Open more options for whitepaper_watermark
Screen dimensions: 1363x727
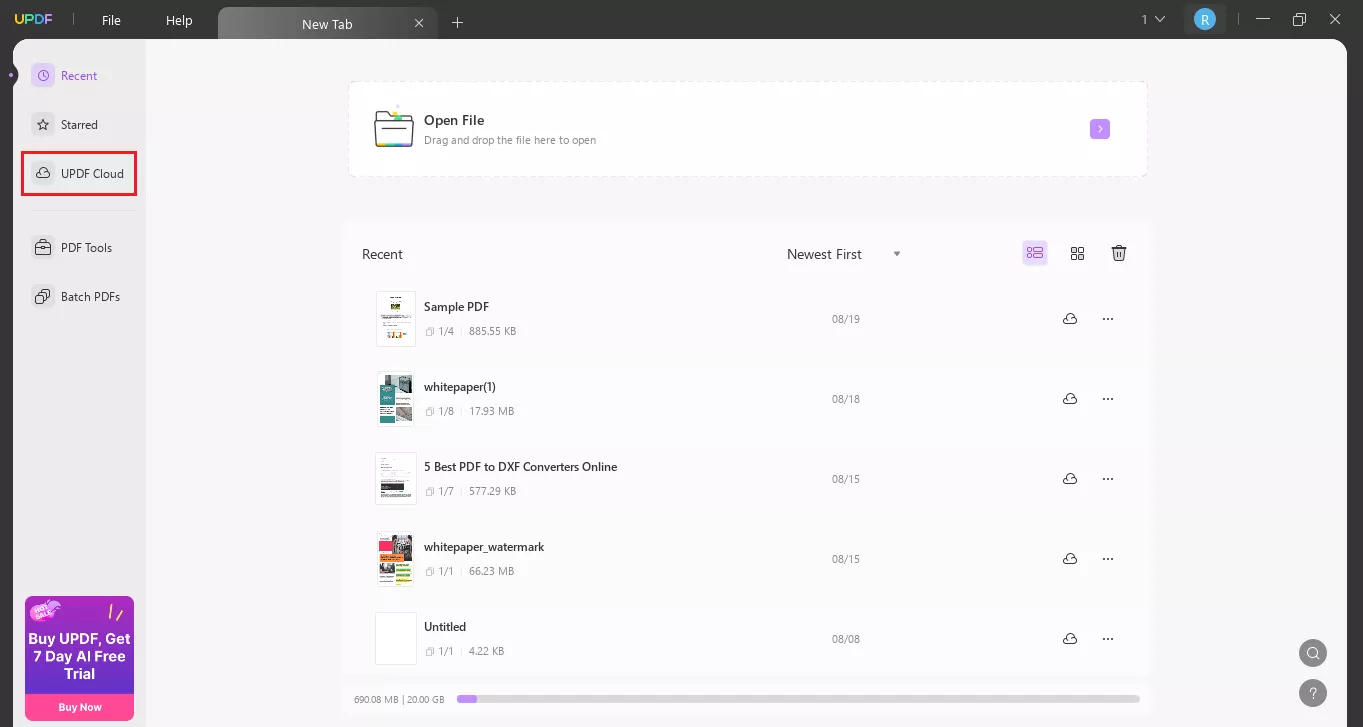[1108, 559]
